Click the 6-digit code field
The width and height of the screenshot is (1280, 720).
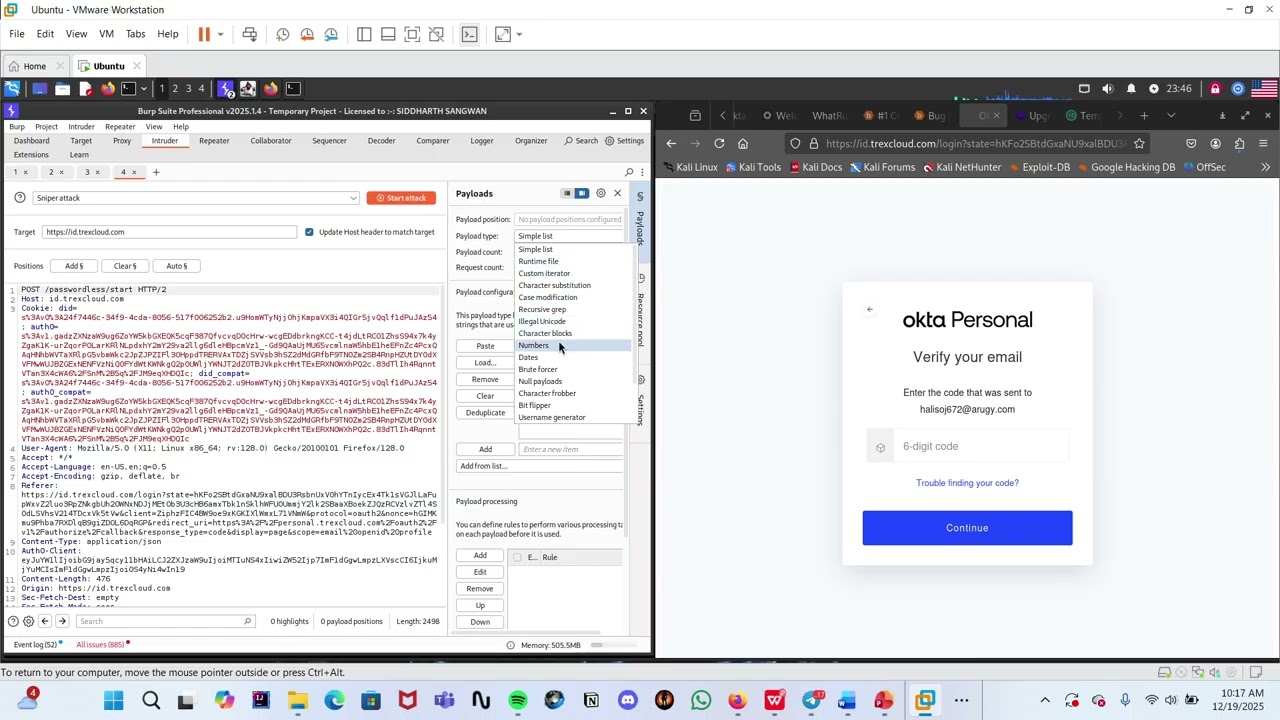point(967,447)
